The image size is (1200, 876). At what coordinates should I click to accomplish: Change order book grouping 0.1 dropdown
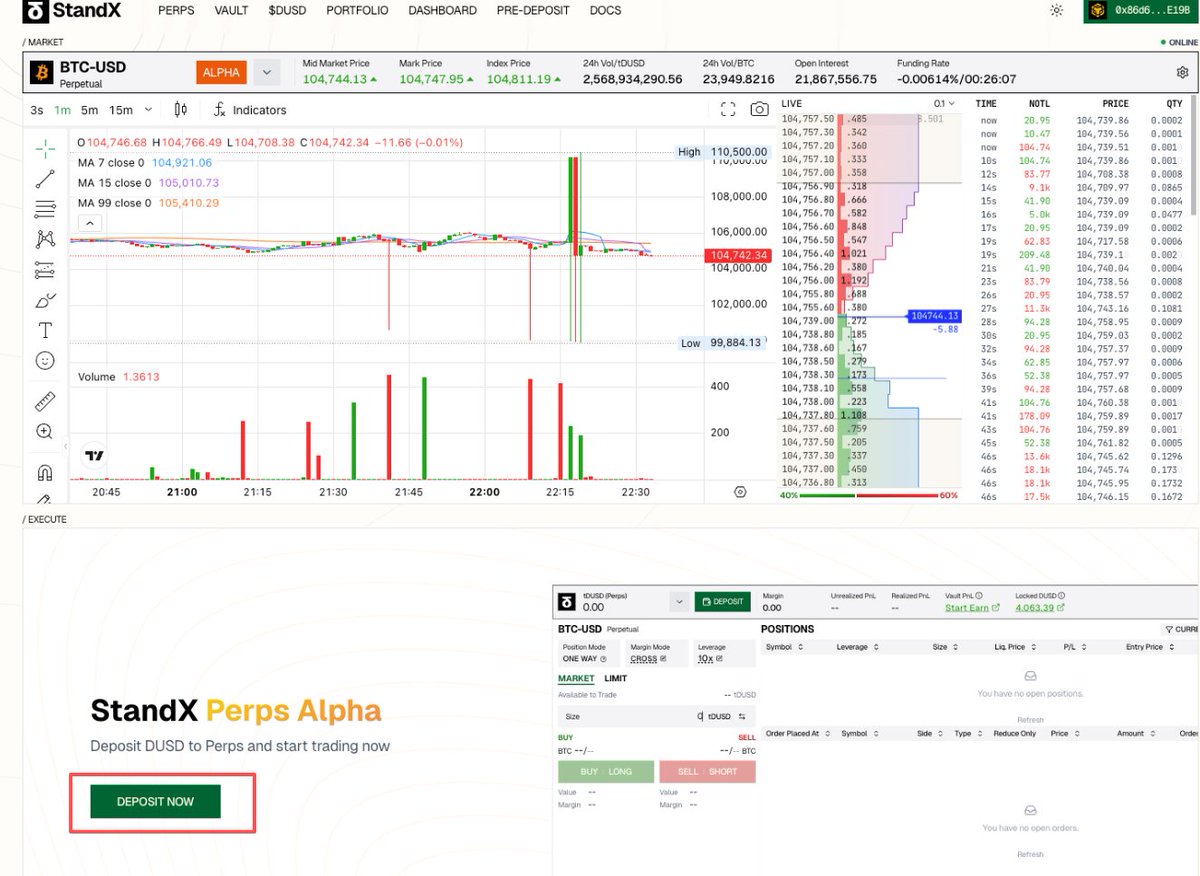[x=944, y=103]
